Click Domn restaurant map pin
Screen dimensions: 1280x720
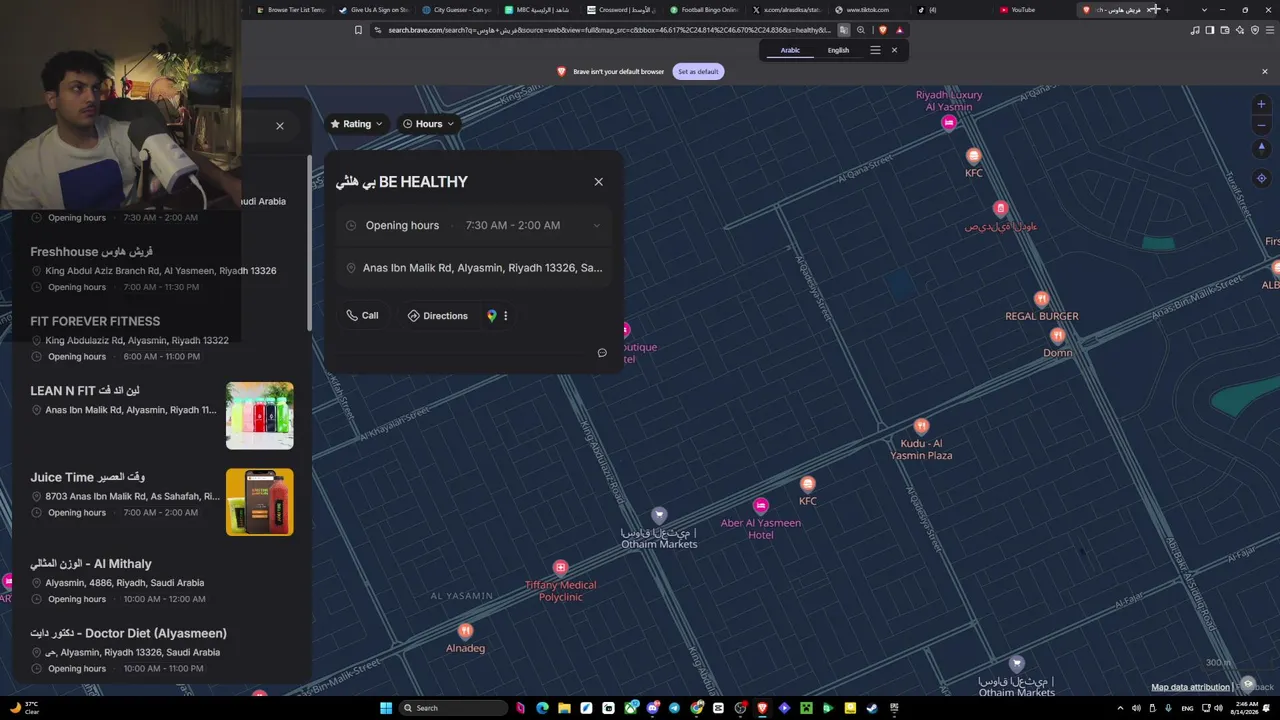point(1057,336)
